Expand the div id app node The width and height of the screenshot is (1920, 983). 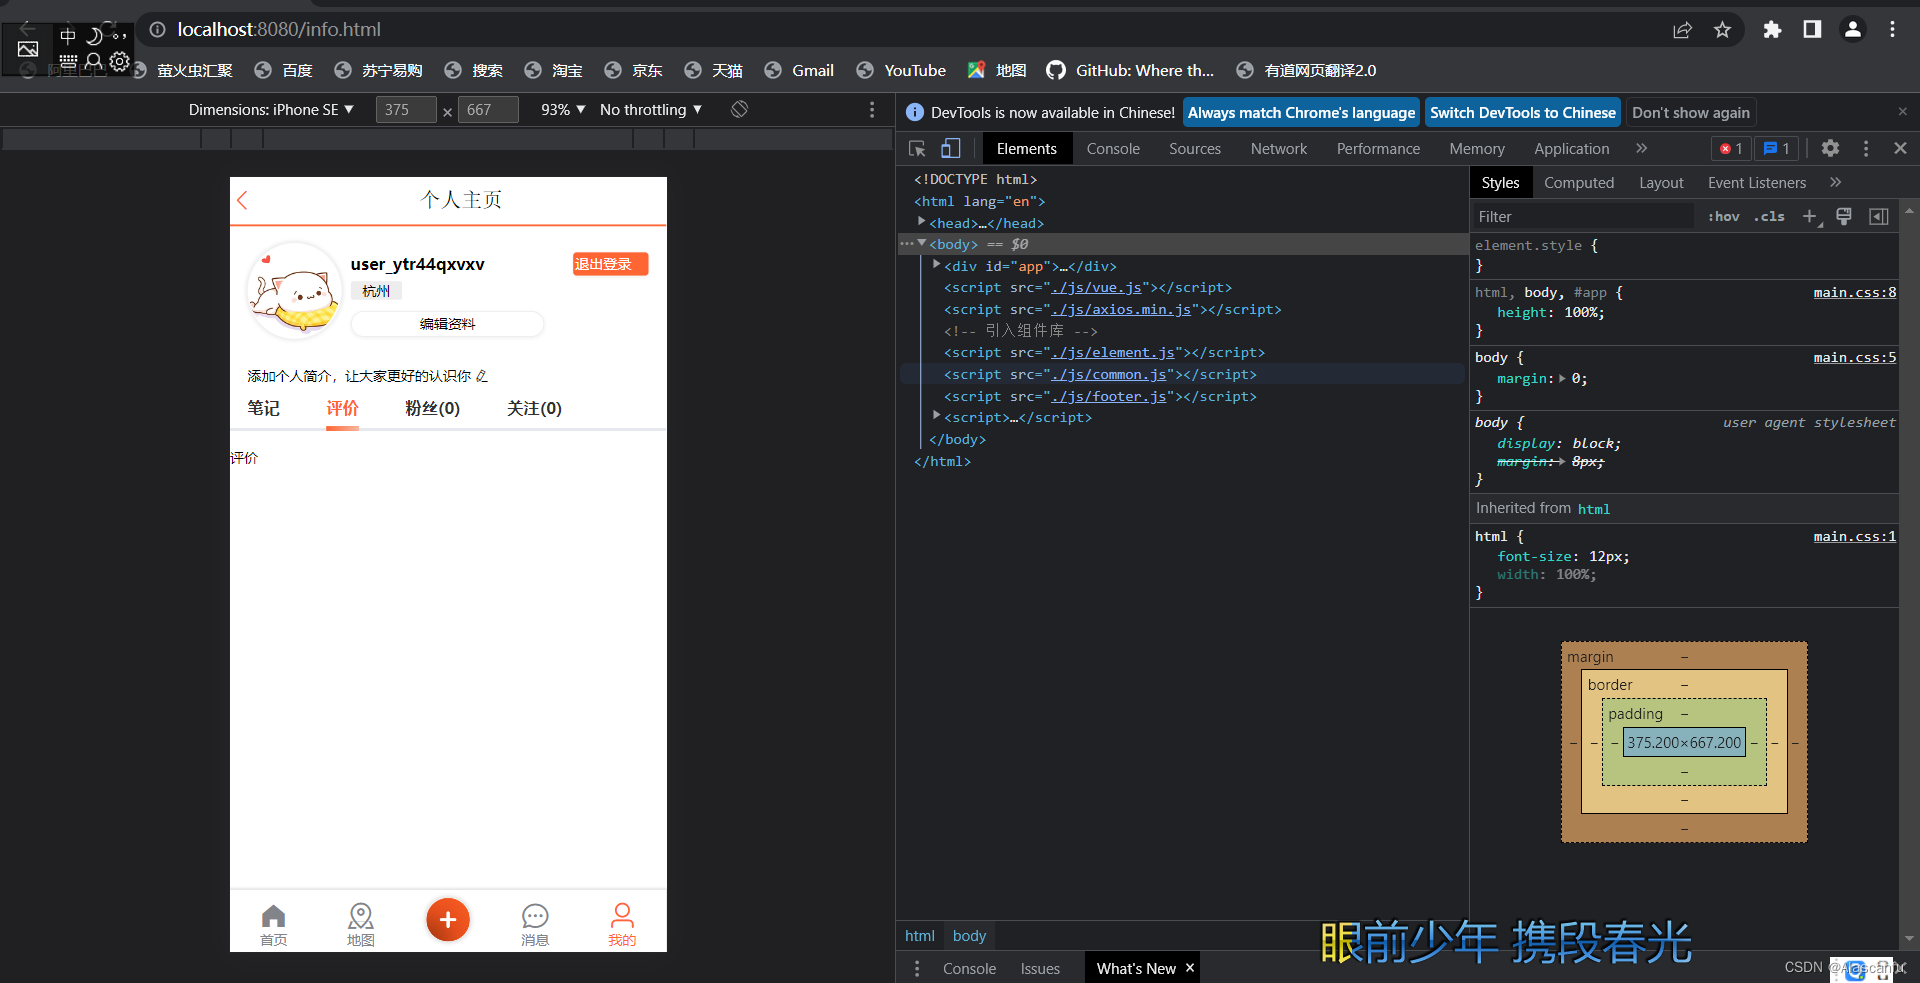[936, 265]
